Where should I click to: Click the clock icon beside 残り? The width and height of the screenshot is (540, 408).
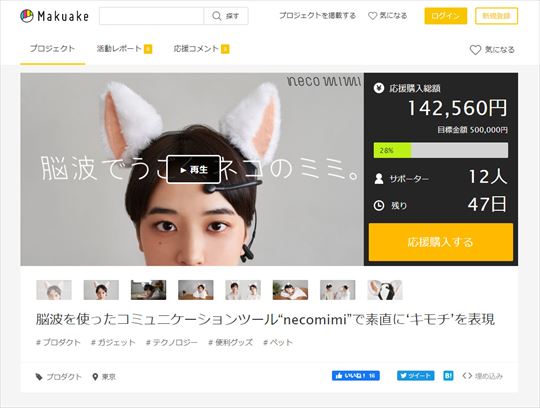(x=379, y=206)
